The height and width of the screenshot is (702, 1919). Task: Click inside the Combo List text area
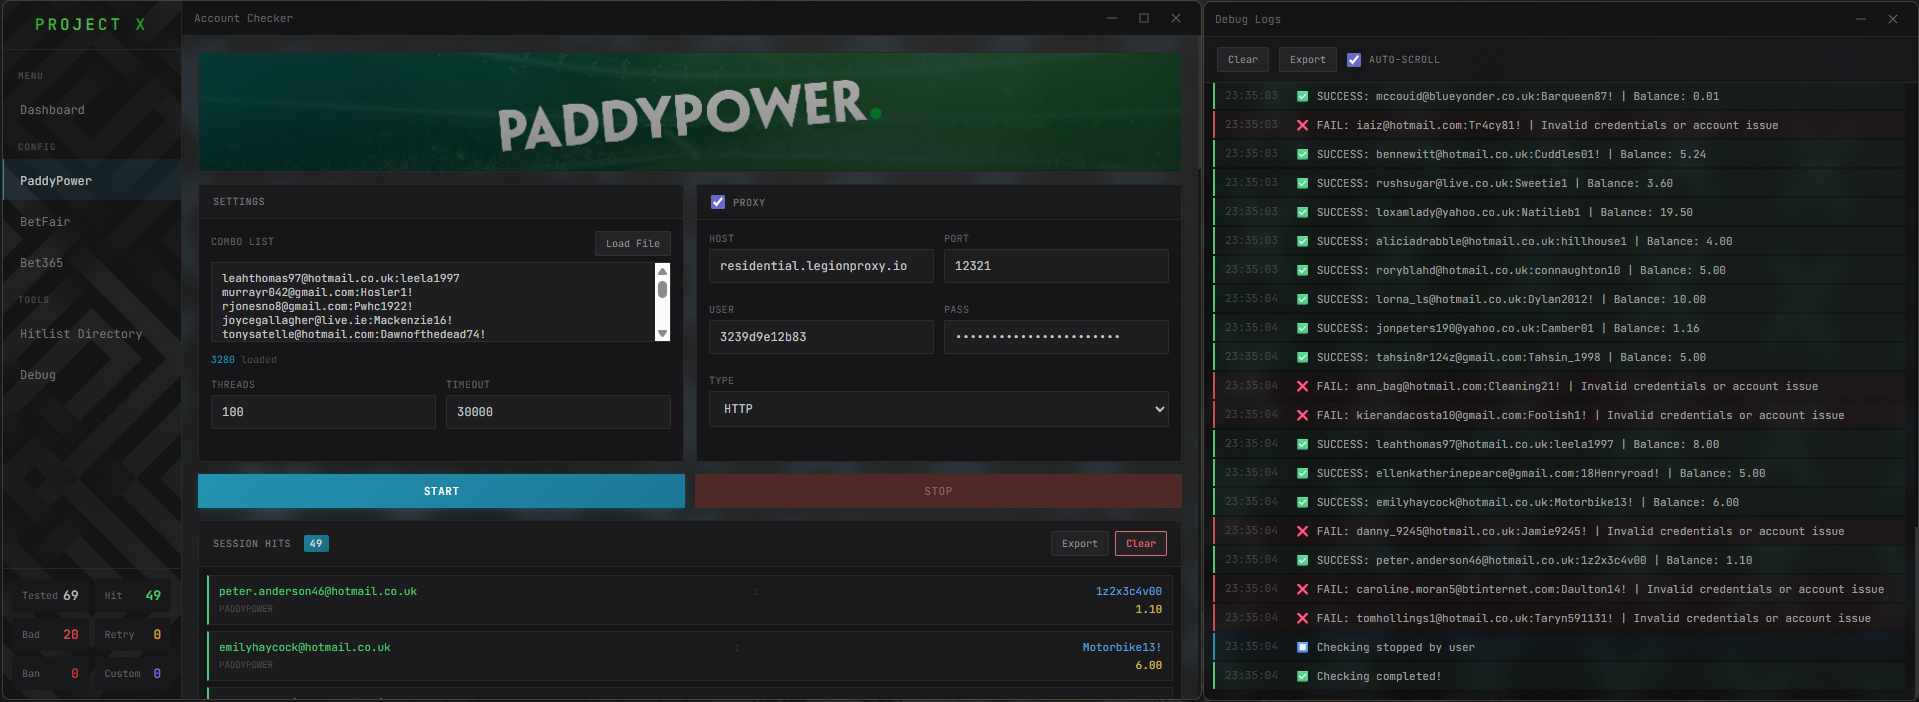point(432,302)
